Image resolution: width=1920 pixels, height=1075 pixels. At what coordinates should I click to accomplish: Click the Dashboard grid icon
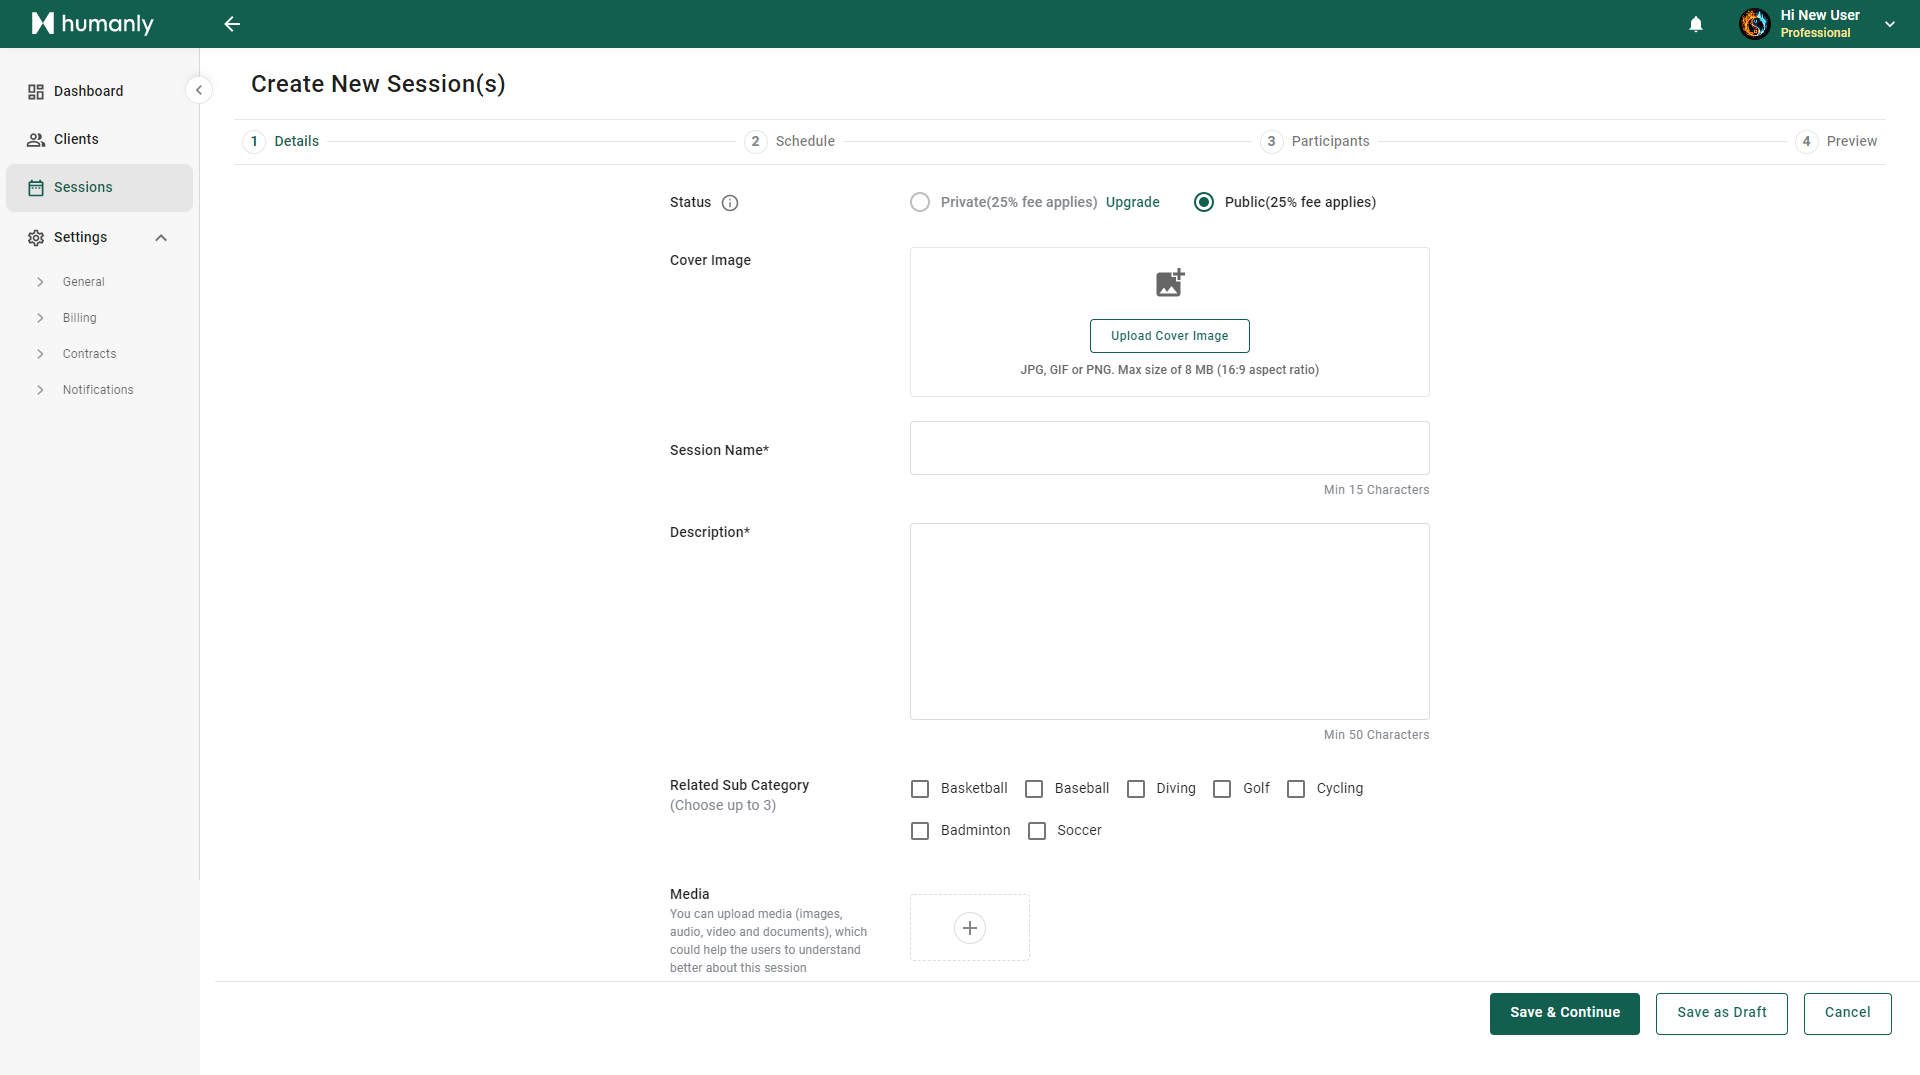[36, 92]
